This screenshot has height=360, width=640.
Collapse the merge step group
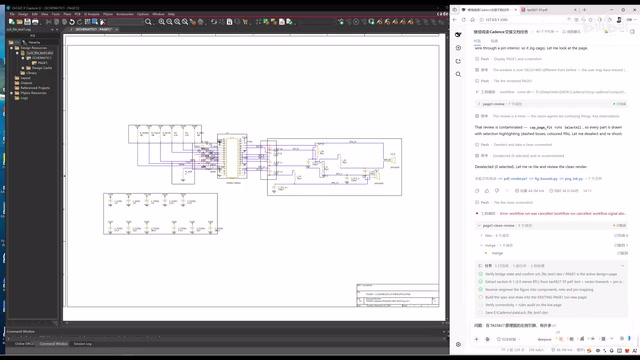click(x=482, y=245)
